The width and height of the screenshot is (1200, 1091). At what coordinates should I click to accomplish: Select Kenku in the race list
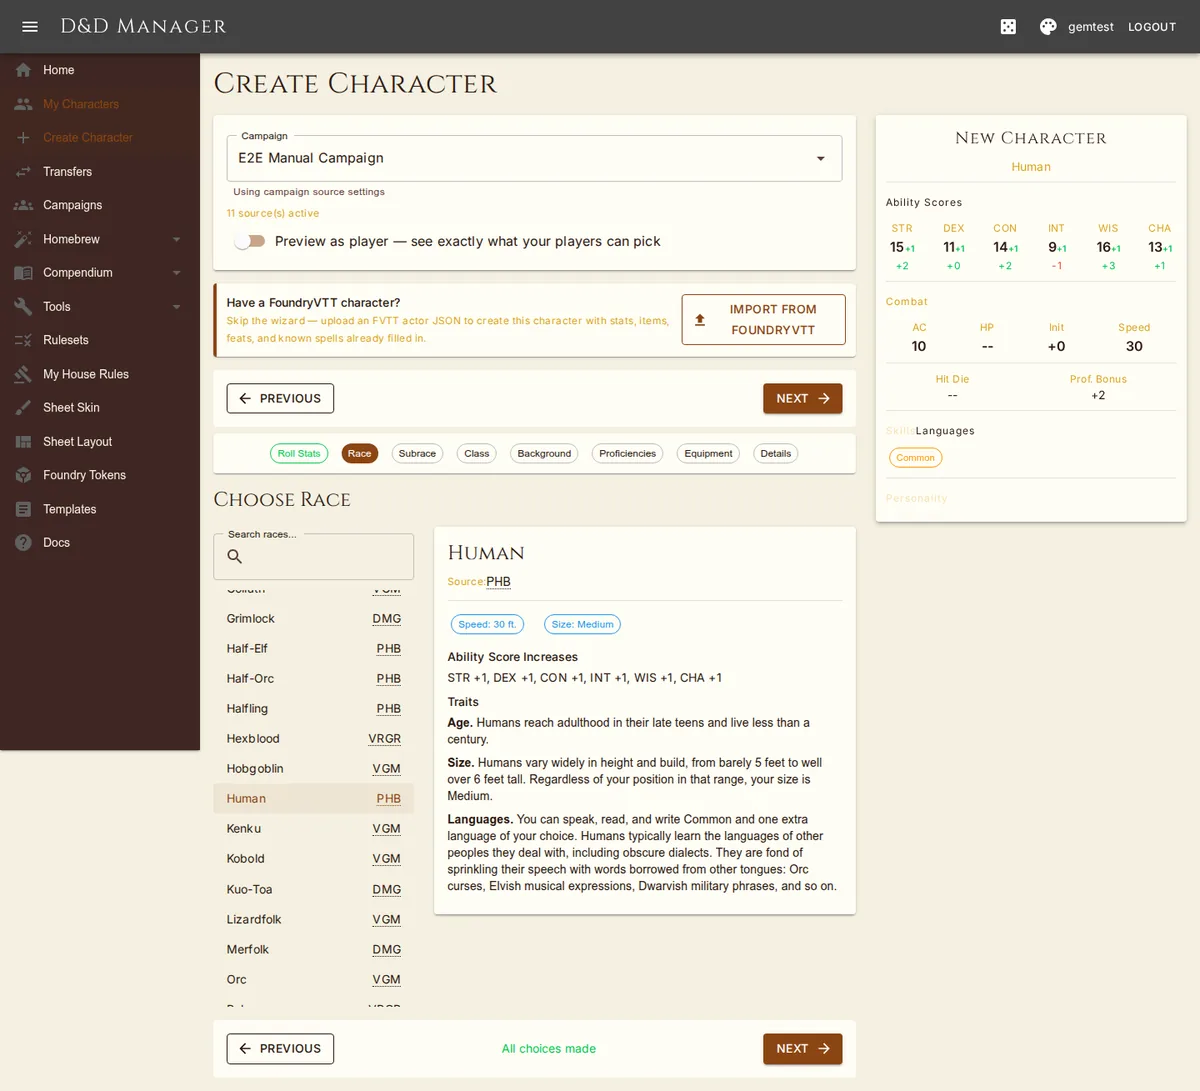[314, 829]
